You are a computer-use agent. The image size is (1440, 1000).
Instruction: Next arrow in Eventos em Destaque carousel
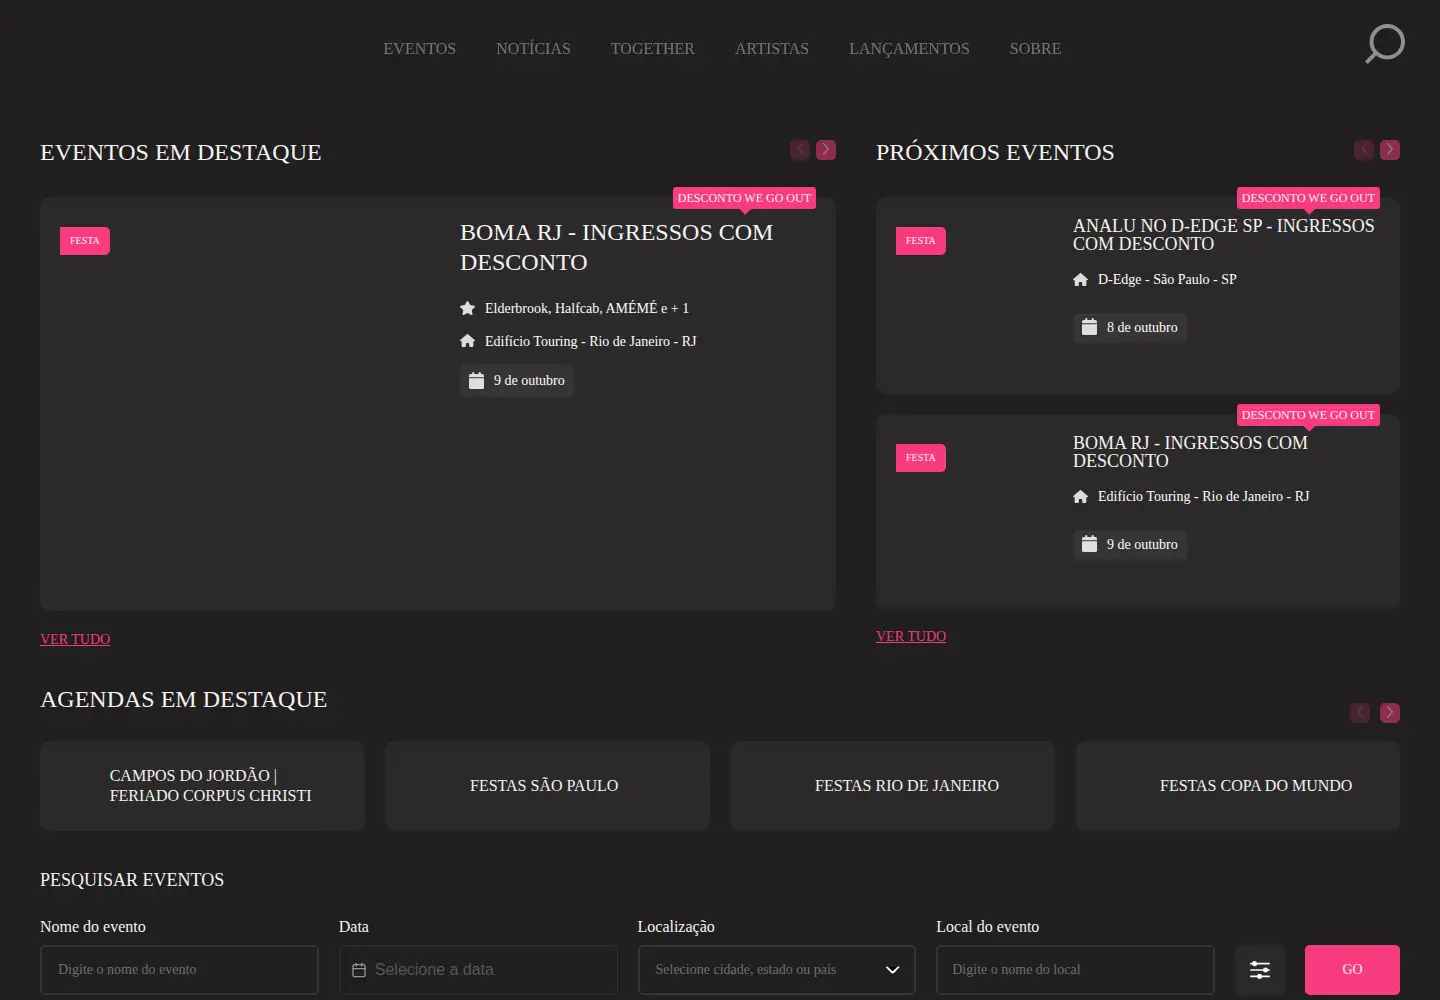[826, 150]
